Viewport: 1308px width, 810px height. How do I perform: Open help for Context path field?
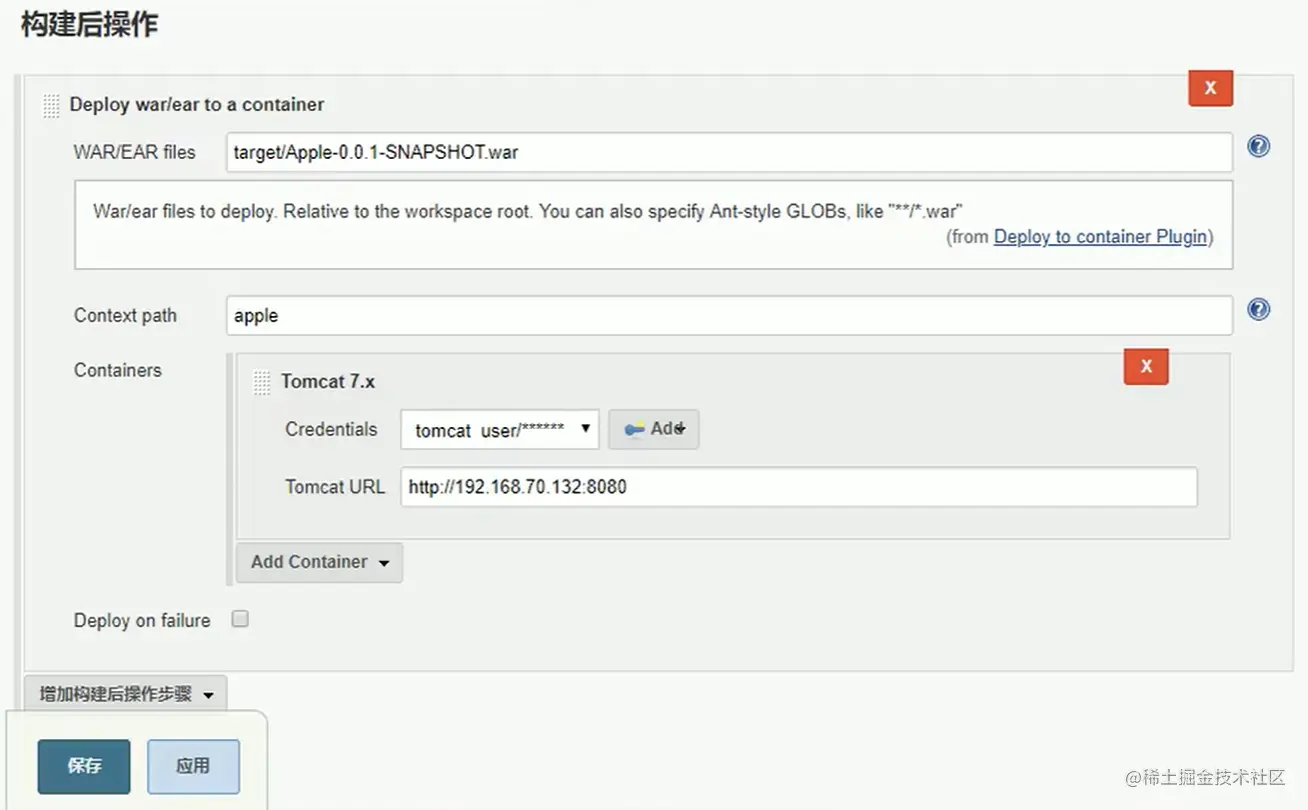tap(1258, 310)
